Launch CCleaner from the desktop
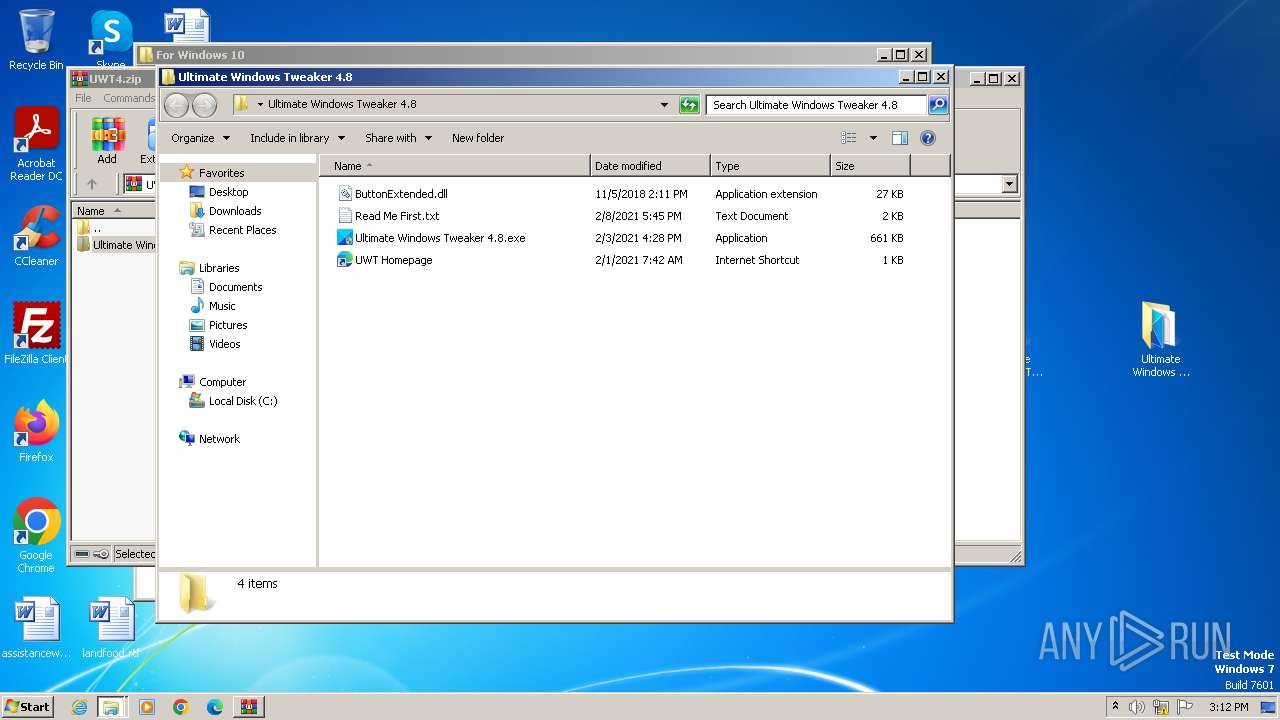Screen dimensions: 1280x720 [36, 236]
